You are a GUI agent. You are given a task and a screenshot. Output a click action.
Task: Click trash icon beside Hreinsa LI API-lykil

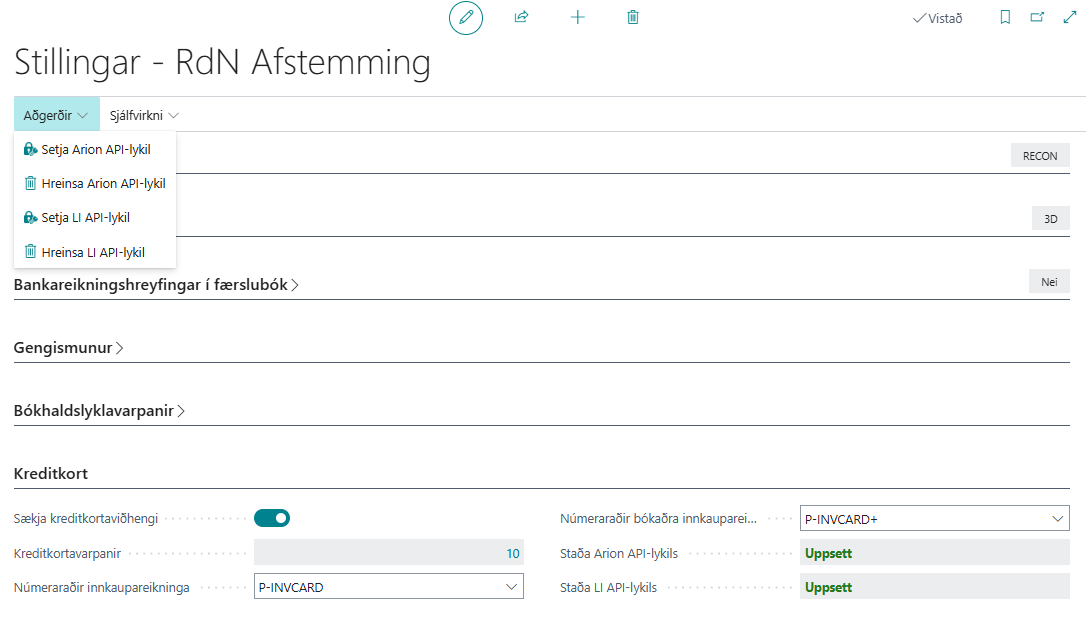coord(31,252)
